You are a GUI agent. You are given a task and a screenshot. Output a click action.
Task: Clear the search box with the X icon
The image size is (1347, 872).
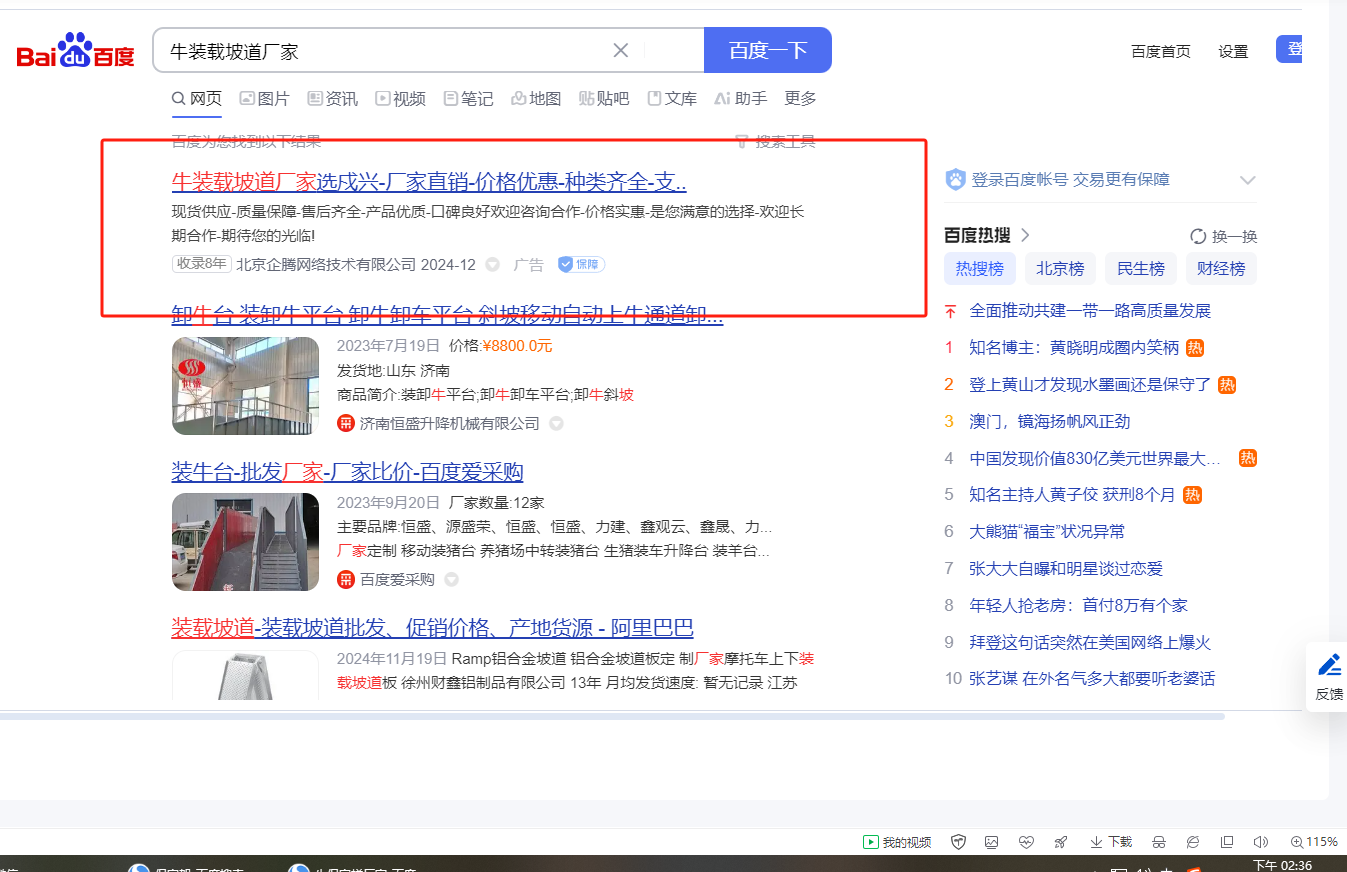[x=620, y=51]
